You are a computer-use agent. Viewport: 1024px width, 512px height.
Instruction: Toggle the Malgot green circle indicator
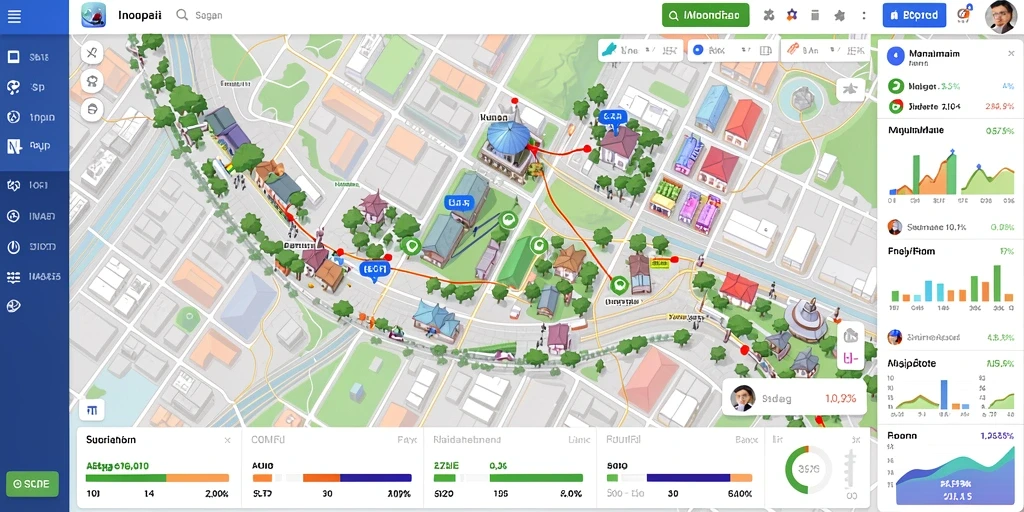click(x=896, y=86)
